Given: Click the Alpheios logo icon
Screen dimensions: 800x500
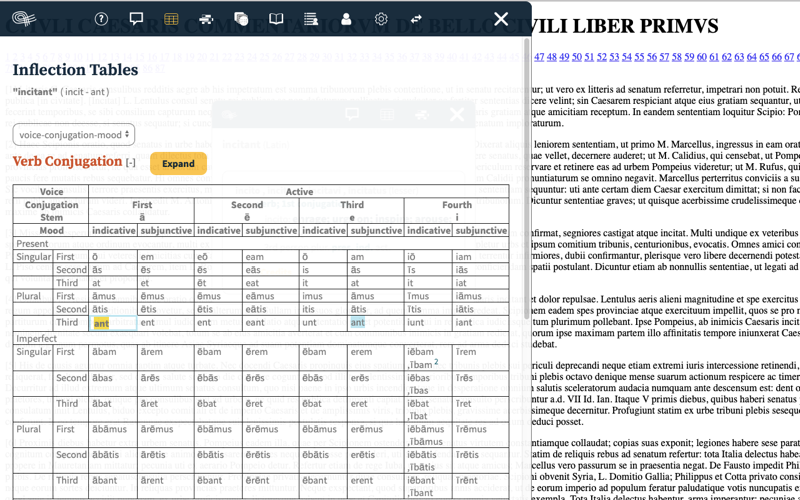Looking at the screenshot, I should 23,19.
